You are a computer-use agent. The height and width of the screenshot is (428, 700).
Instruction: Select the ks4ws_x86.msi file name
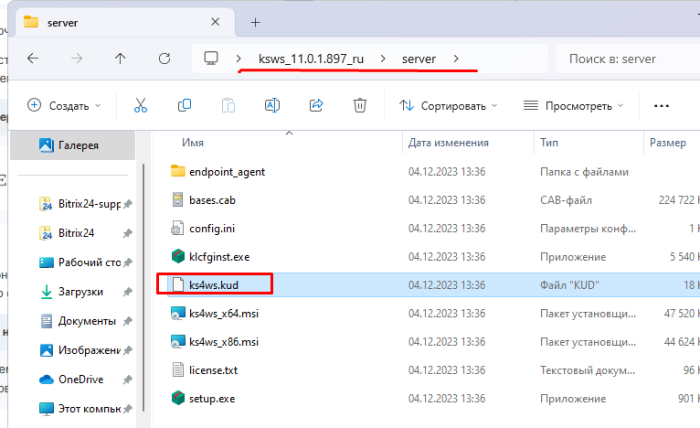[x=224, y=342]
